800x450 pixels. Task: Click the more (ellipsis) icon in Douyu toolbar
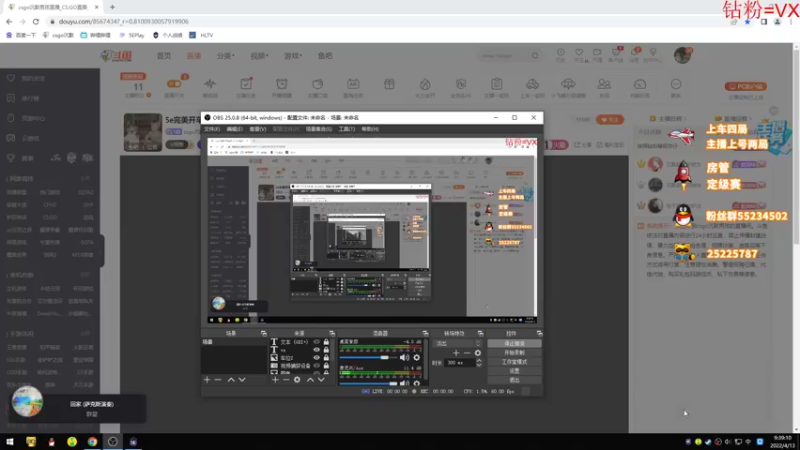tap(676, 84)
